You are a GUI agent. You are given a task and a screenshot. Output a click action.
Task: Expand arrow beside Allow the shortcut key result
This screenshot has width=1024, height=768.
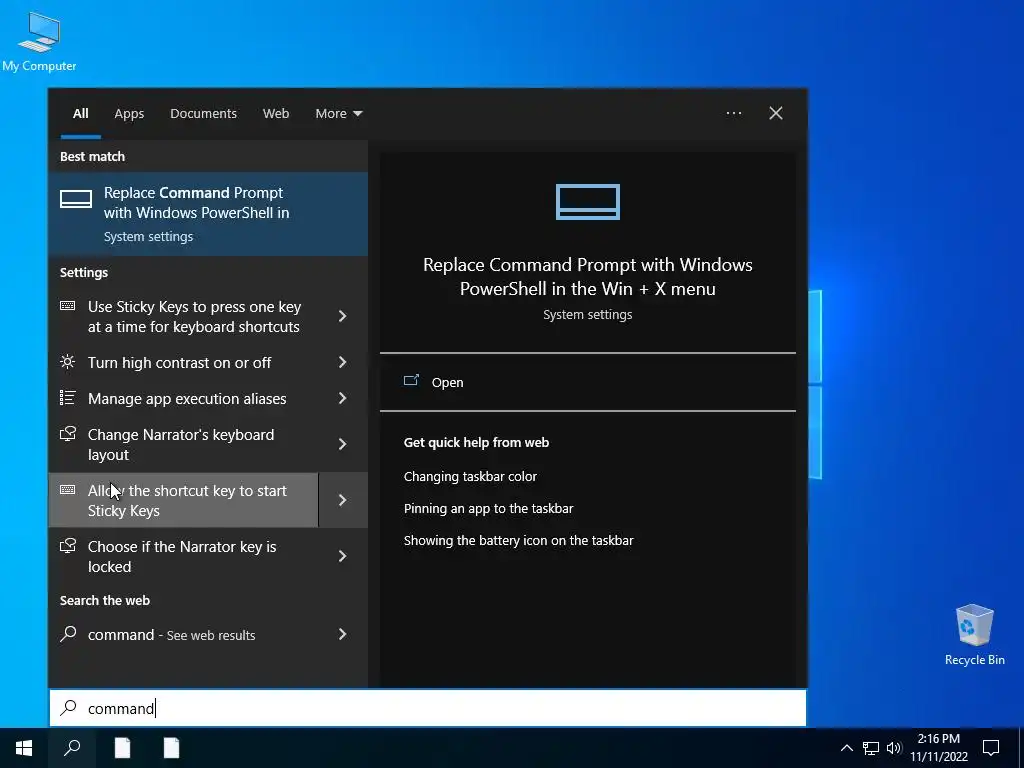(343, 500)
